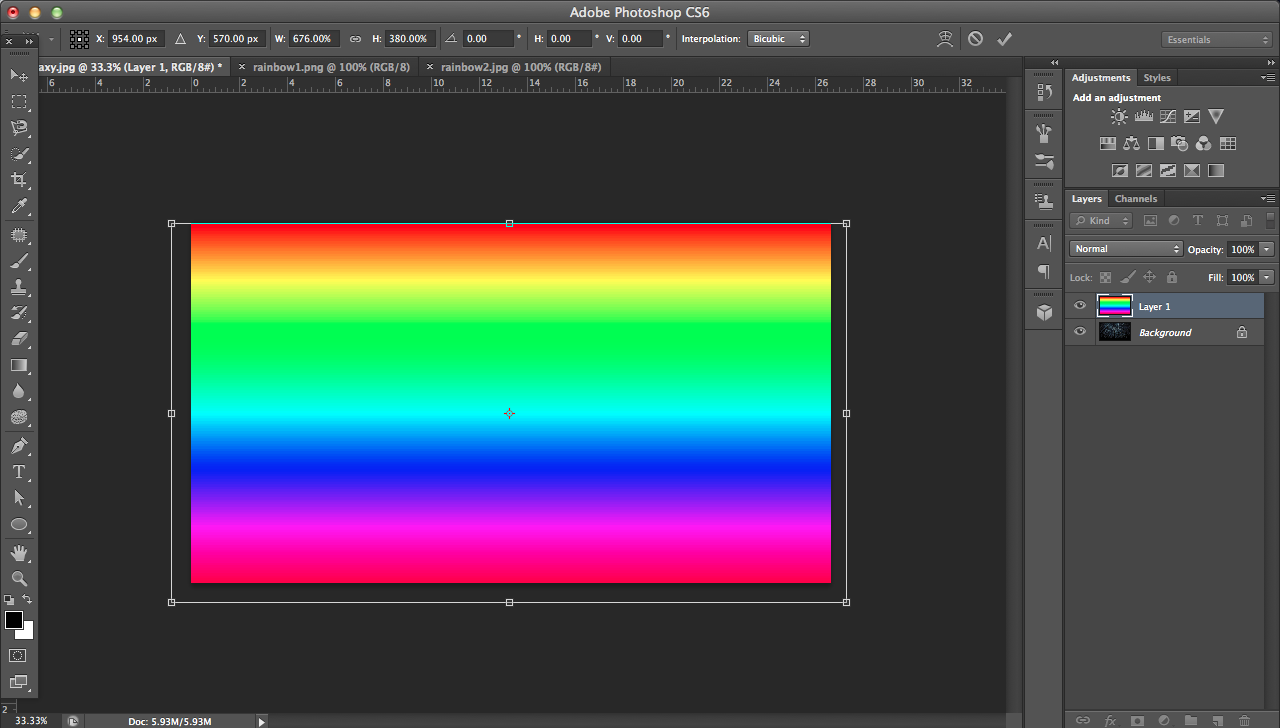Commit the transform with the checkmark
Screen dimensions: 1280x728
pos(1005,39)
